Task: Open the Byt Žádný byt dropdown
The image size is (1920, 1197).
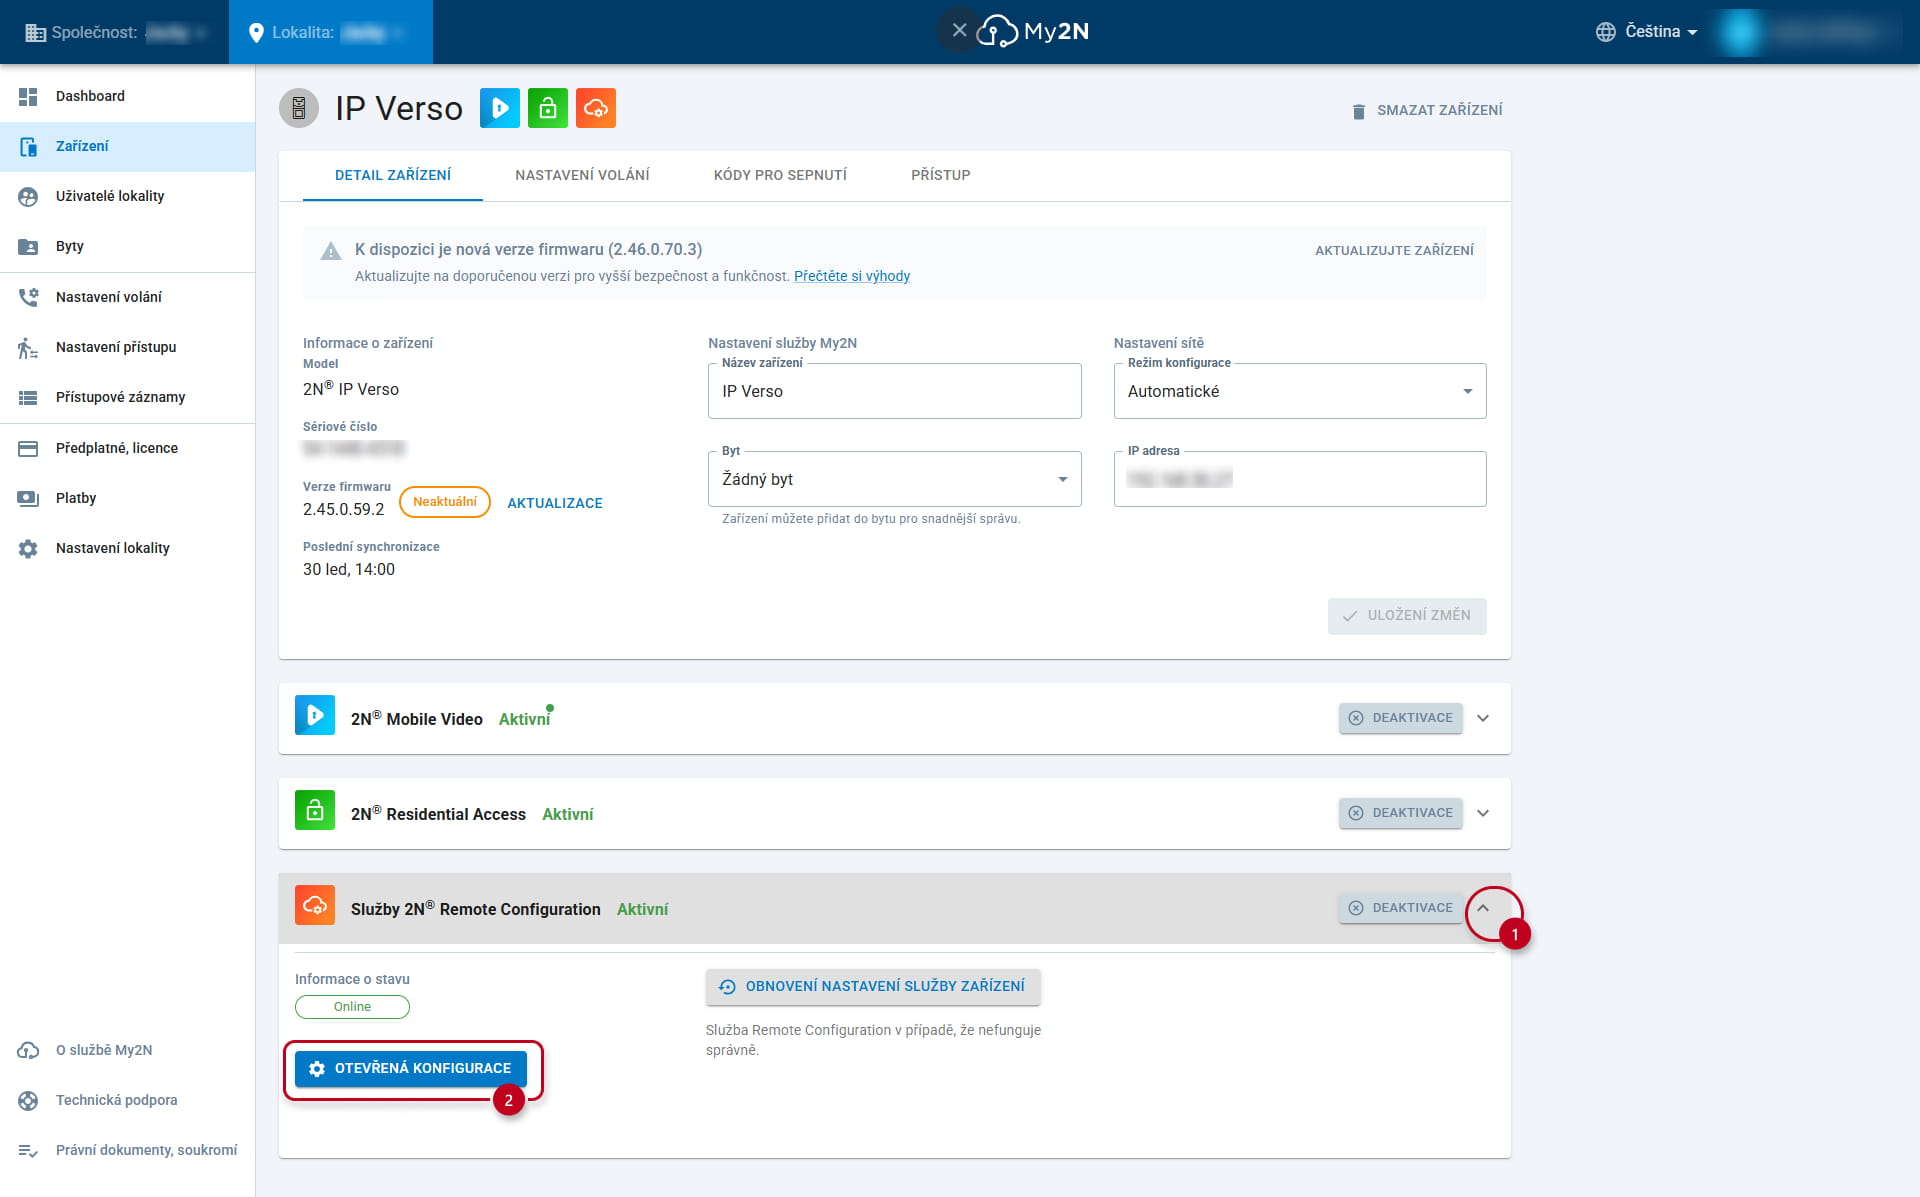Action: click(x=895, y=479)
